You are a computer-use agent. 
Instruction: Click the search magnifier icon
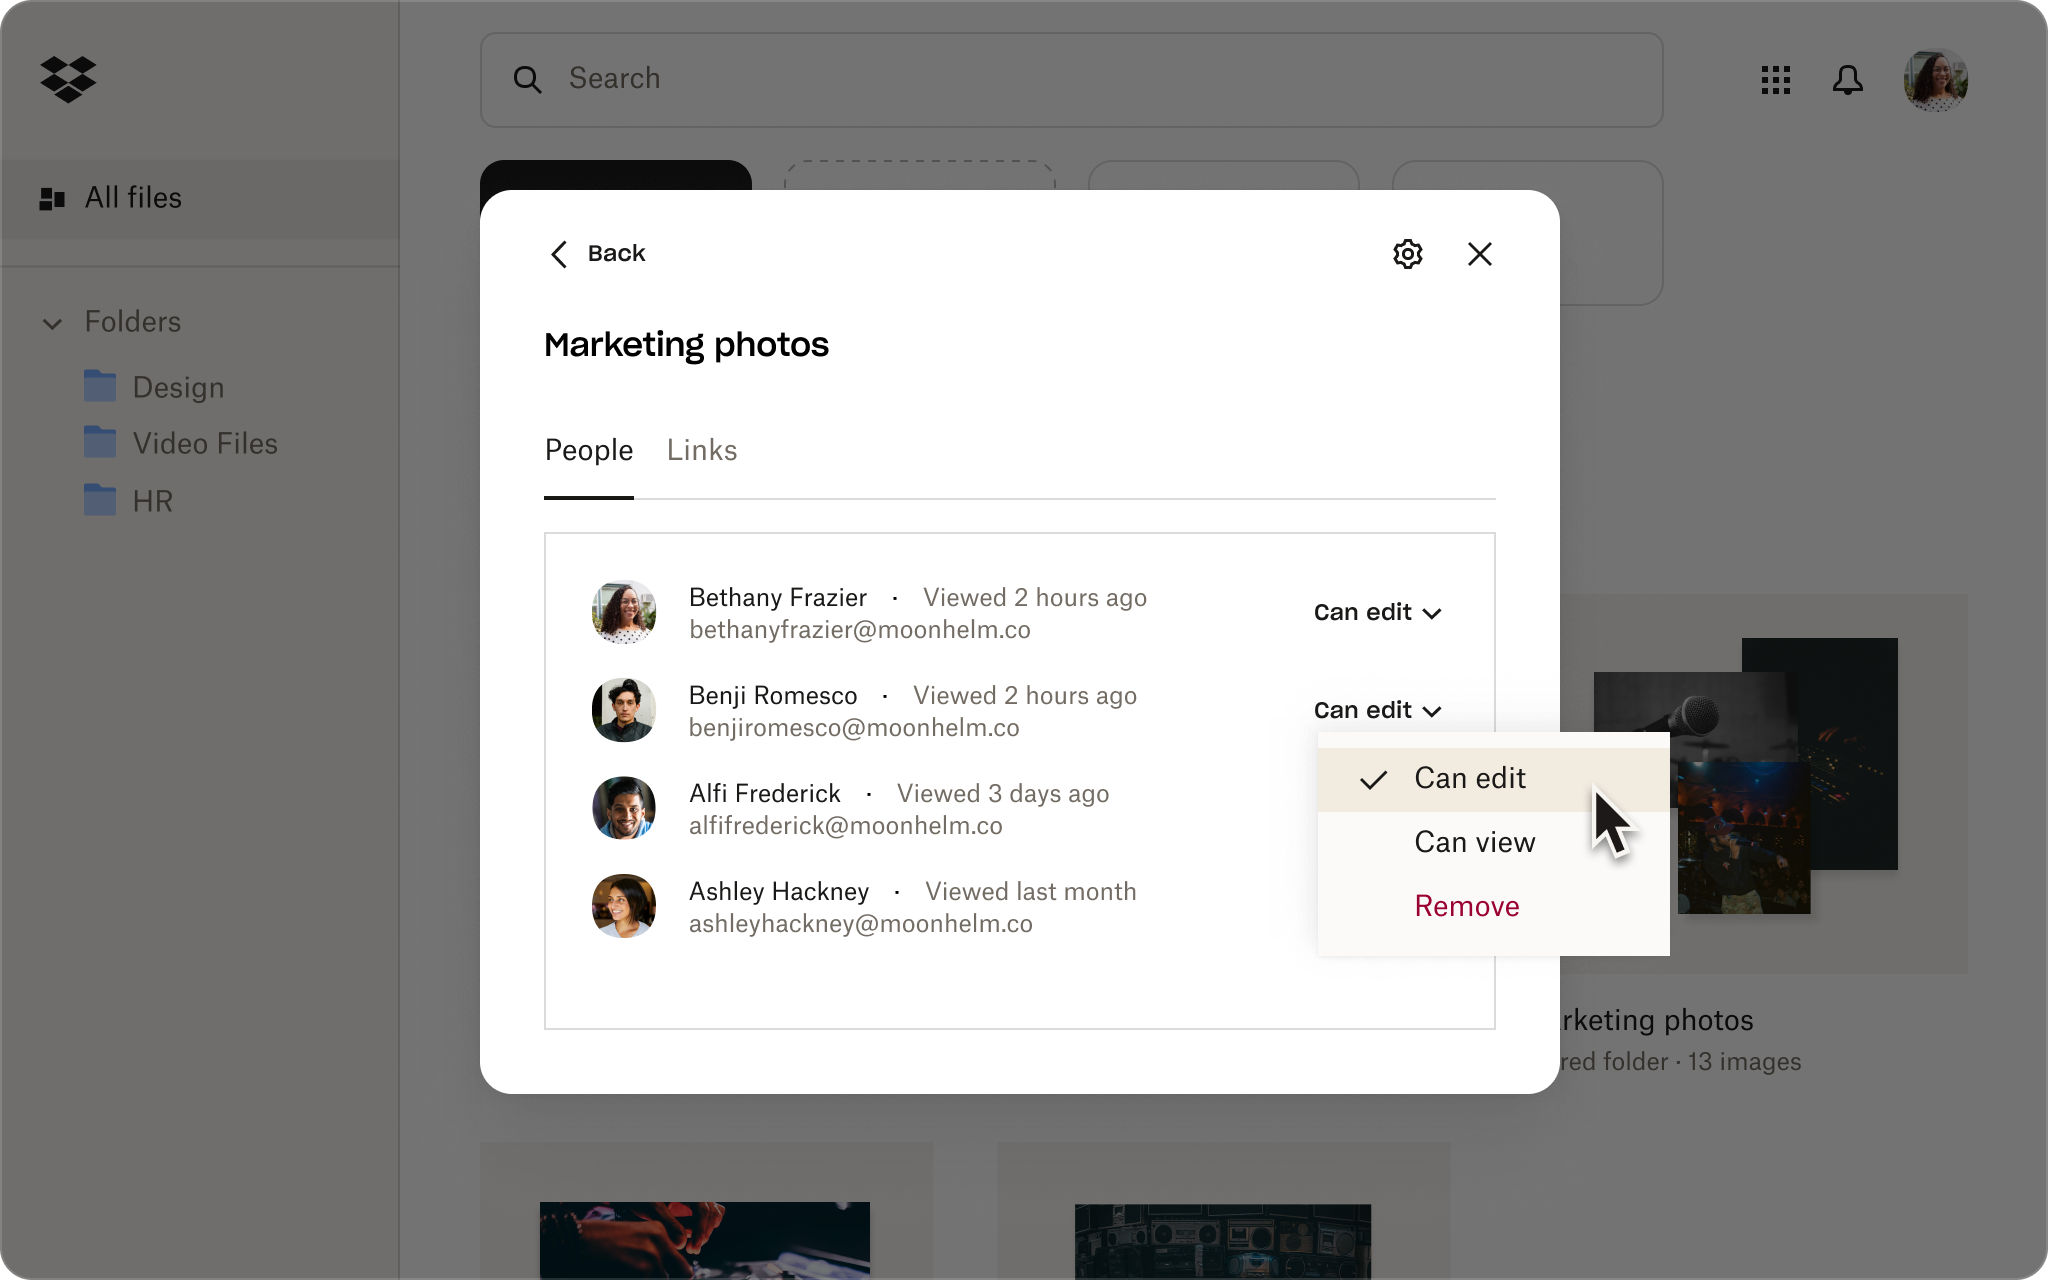(529, 79)
